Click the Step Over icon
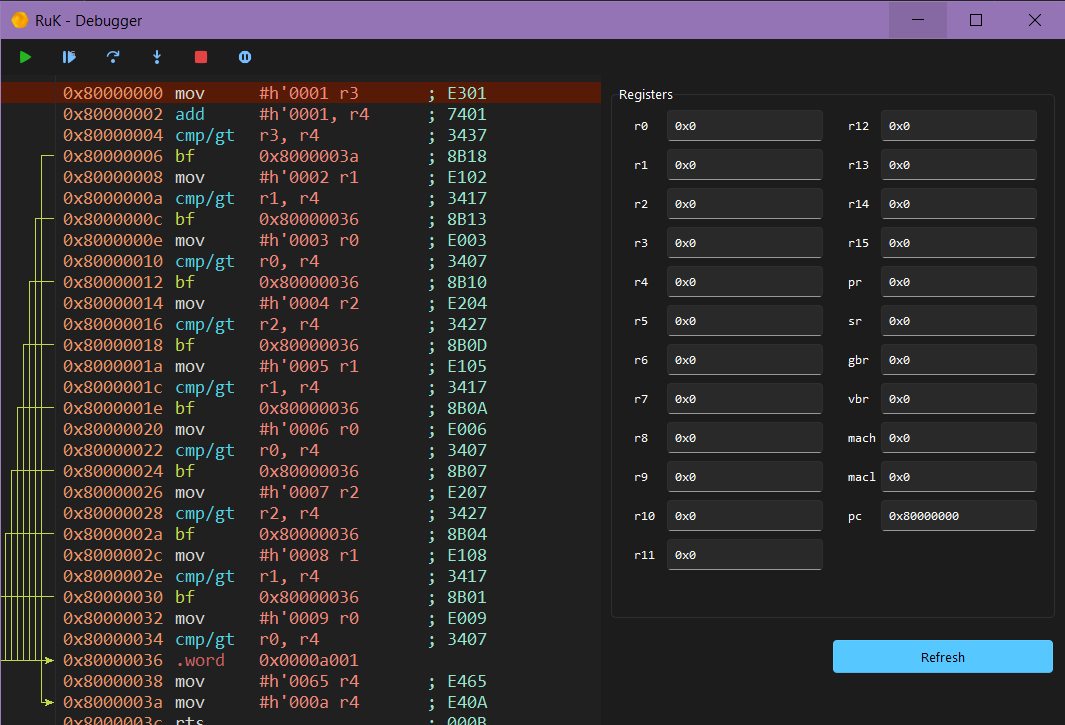Viewport: 1065px width, 725px height. [113, 57]
